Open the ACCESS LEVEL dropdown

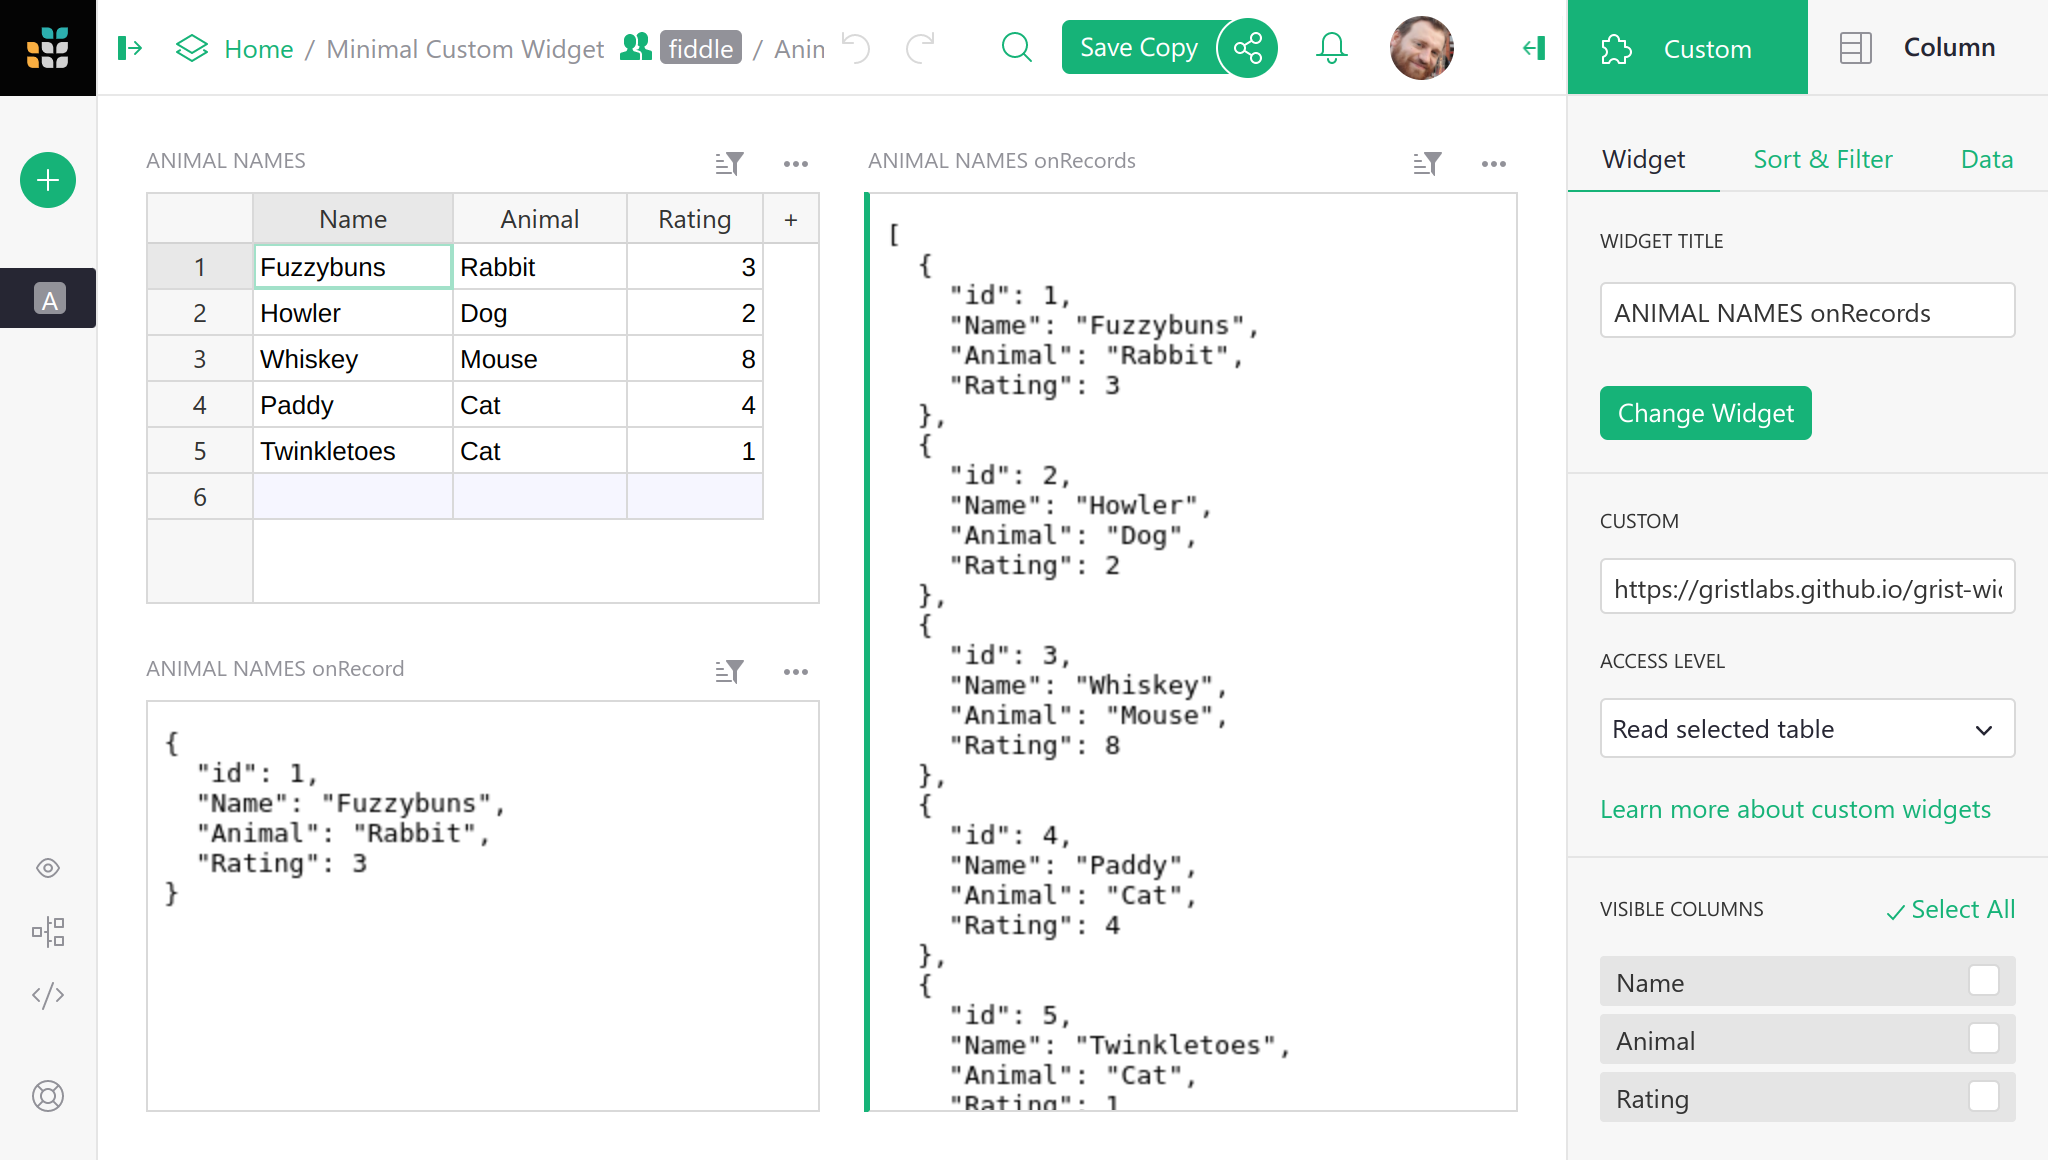click(1806, 729)
